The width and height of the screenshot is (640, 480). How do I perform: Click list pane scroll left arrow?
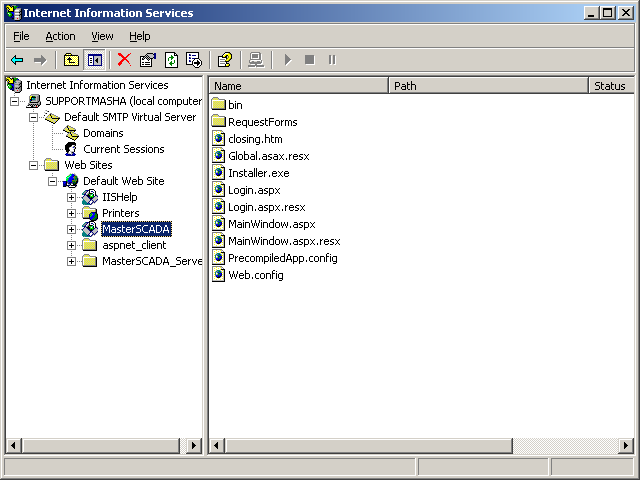pyautogui.click(x=216, y=445)
